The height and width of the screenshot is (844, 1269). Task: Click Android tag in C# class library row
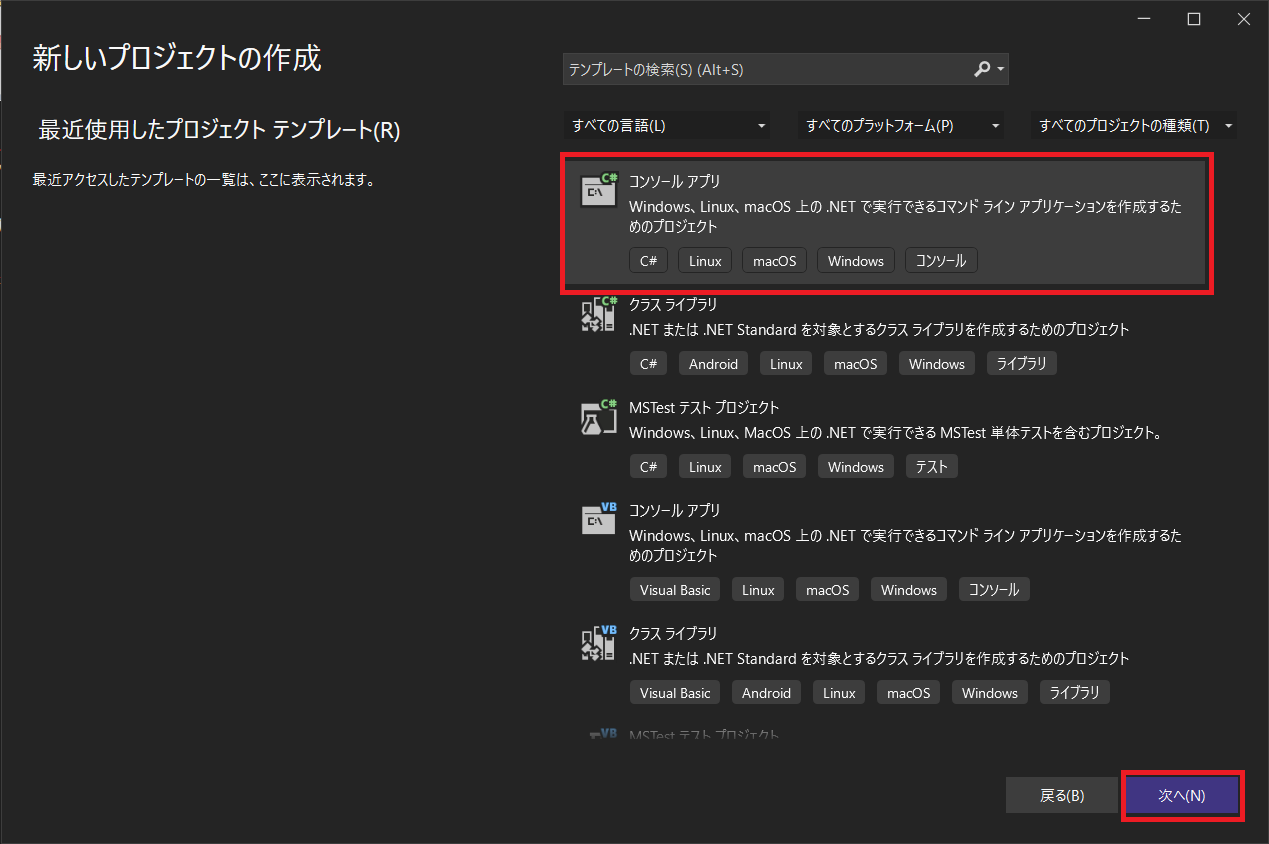(714, 364)
